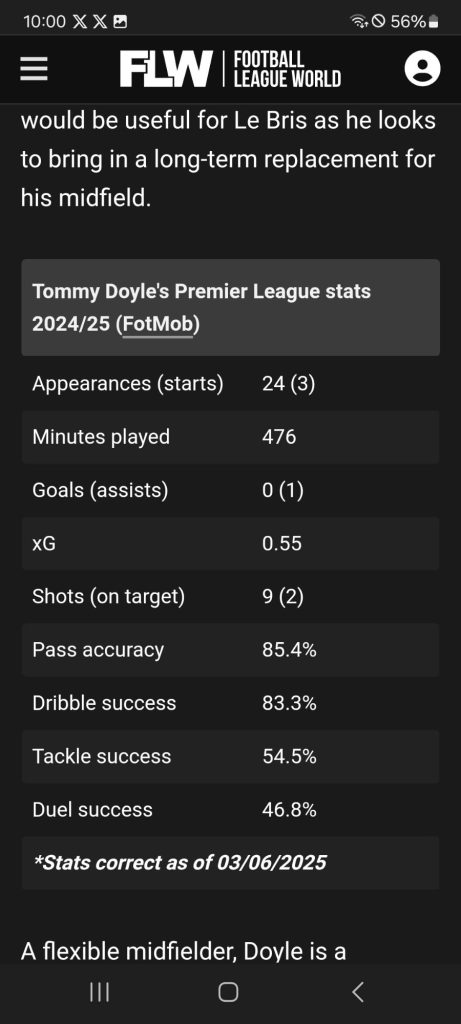Tap the Duel success 46.8% row
The height and width of the screenshot is (1024, 461).
[x=230, y=810]
